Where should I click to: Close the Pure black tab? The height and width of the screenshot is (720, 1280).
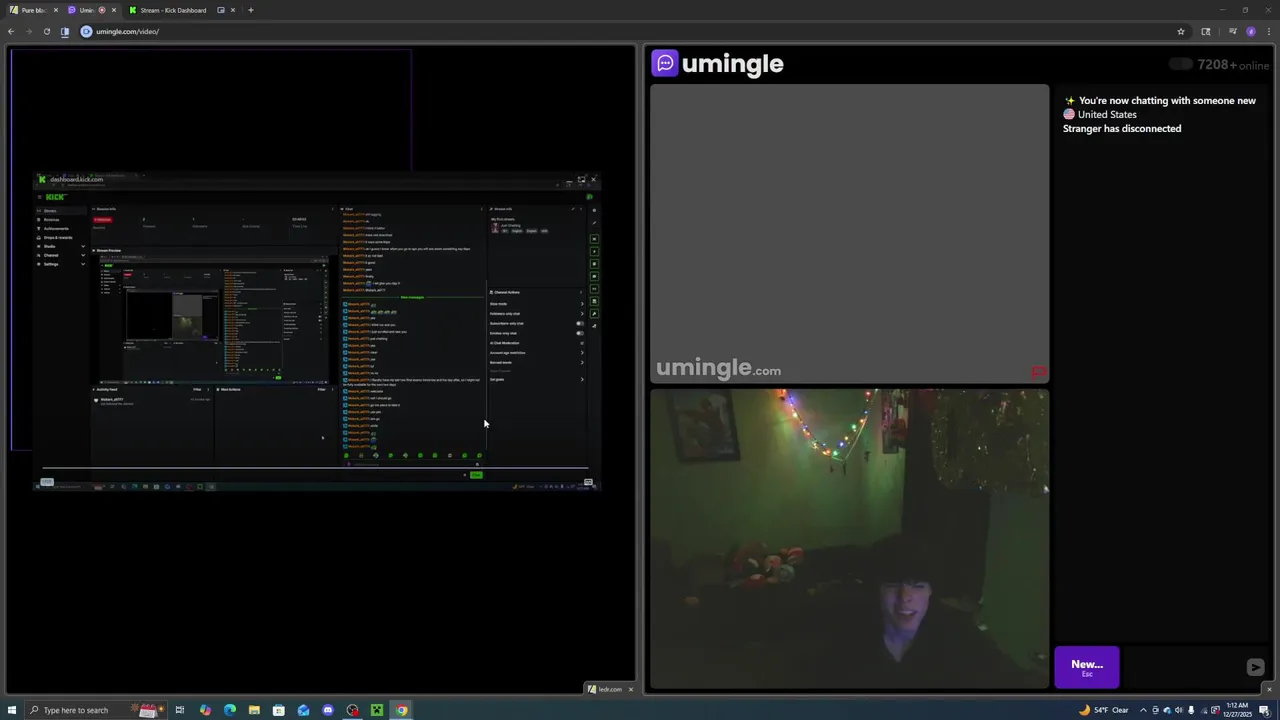click(x=54, y=10)
